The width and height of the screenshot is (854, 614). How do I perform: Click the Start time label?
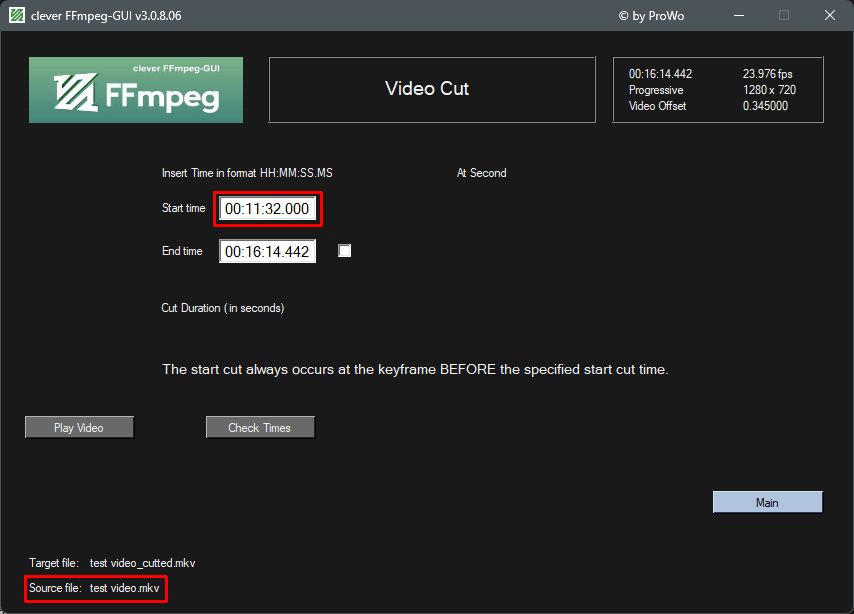click(184, 208)
